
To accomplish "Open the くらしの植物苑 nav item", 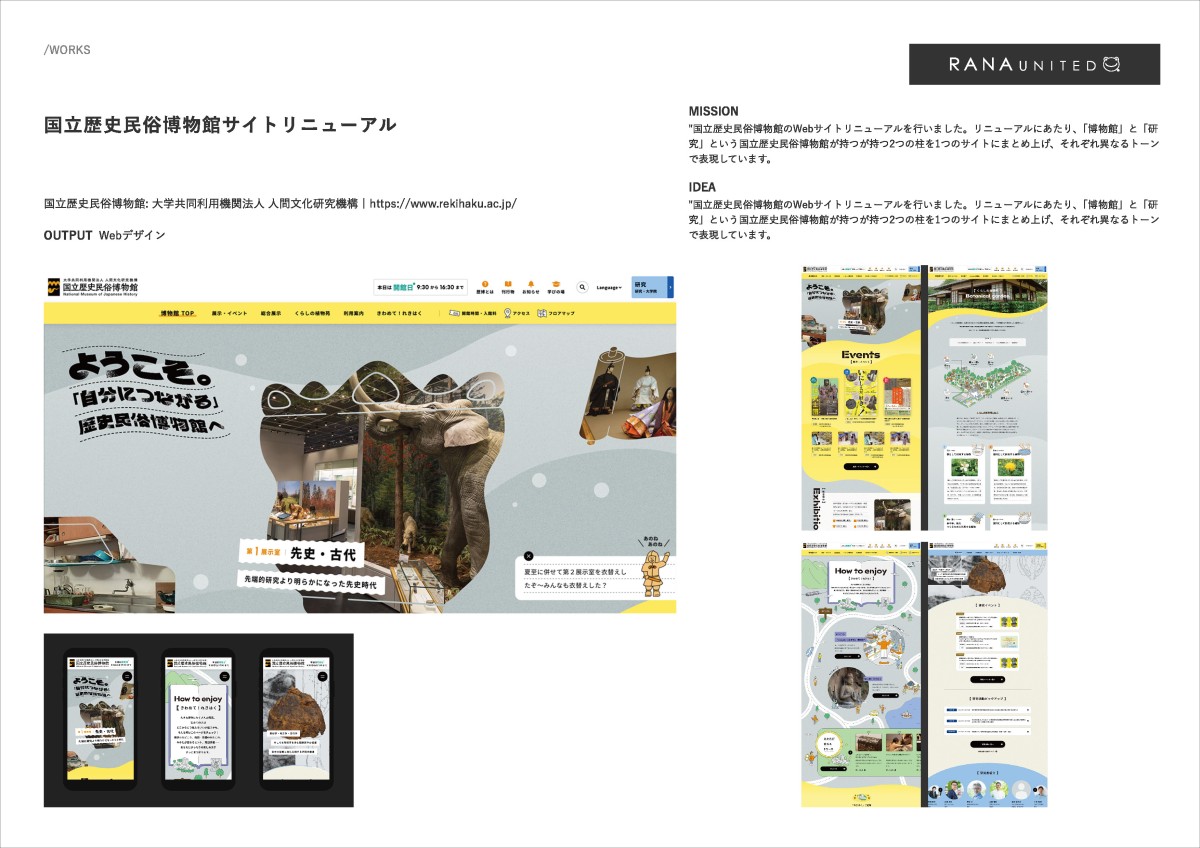I will pyautogui.click(x=312, y=314).
